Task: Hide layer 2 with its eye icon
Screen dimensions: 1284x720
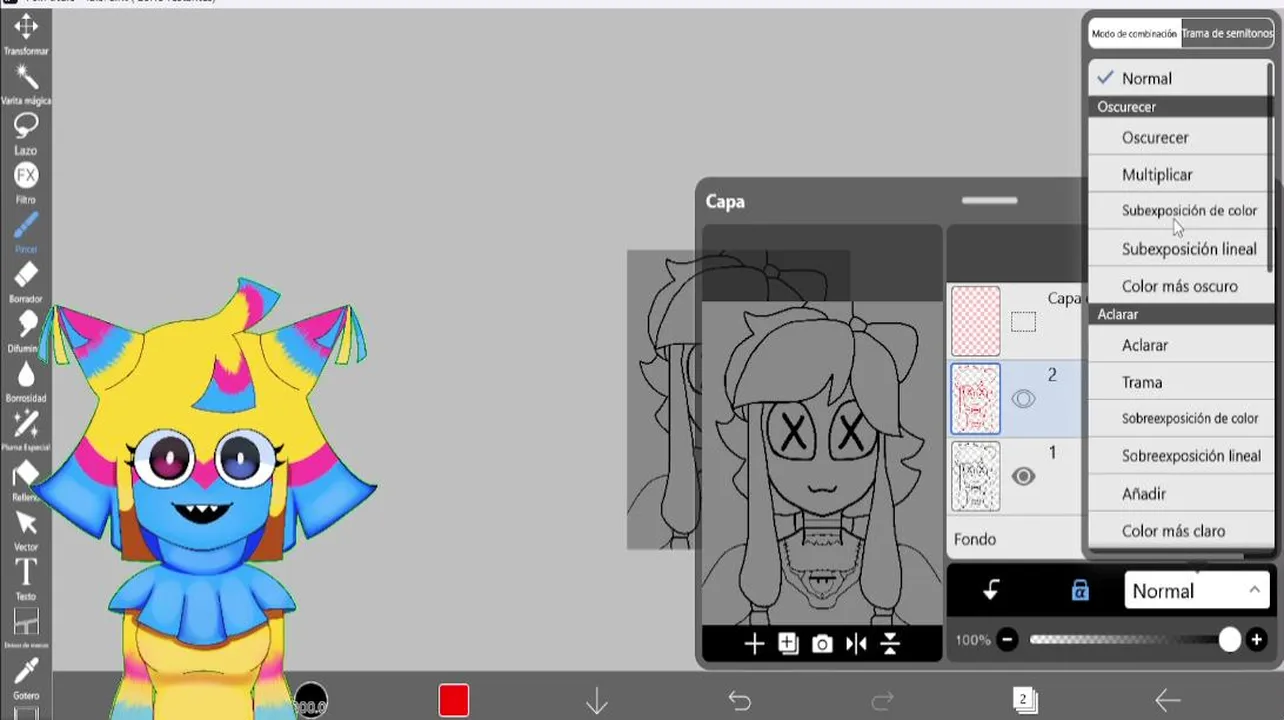Action: (x=1023, y=399)
